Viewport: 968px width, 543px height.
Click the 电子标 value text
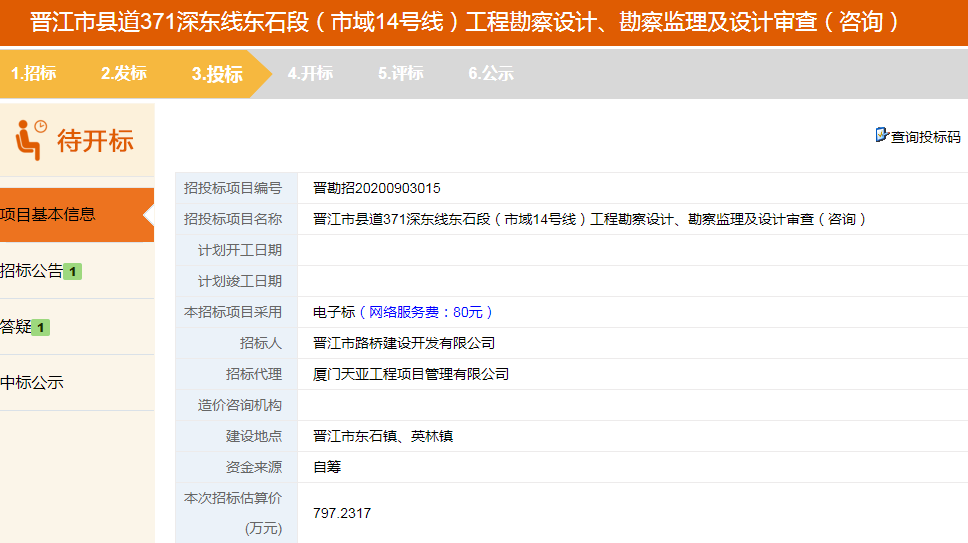334,312
